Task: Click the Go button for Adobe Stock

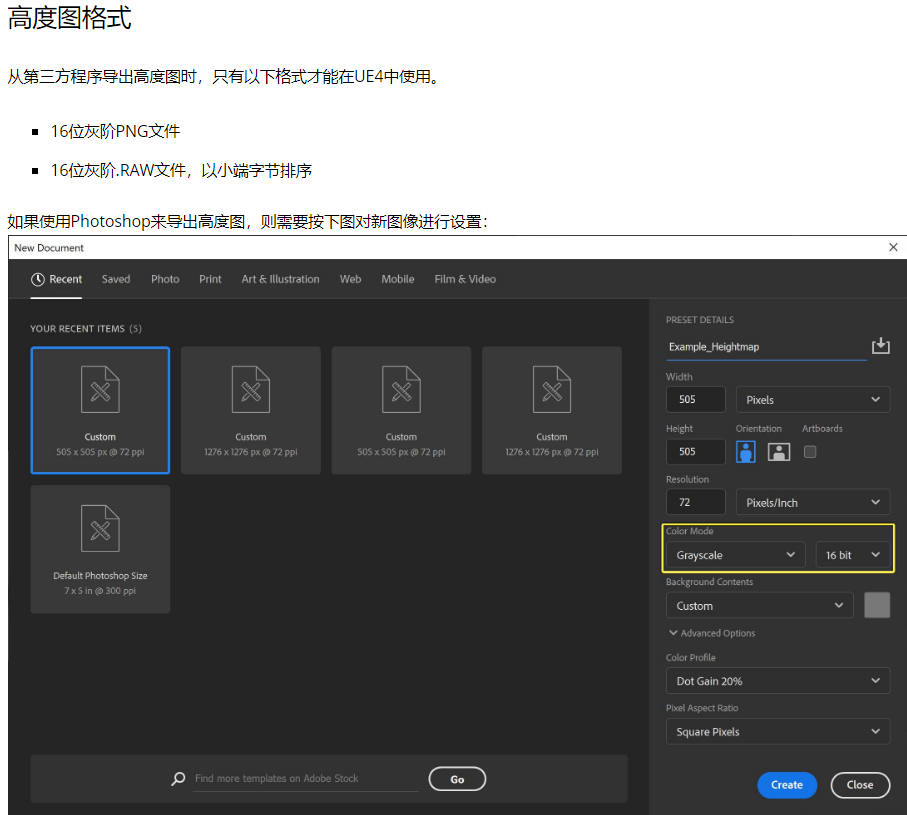Action: tap(457, 779)
